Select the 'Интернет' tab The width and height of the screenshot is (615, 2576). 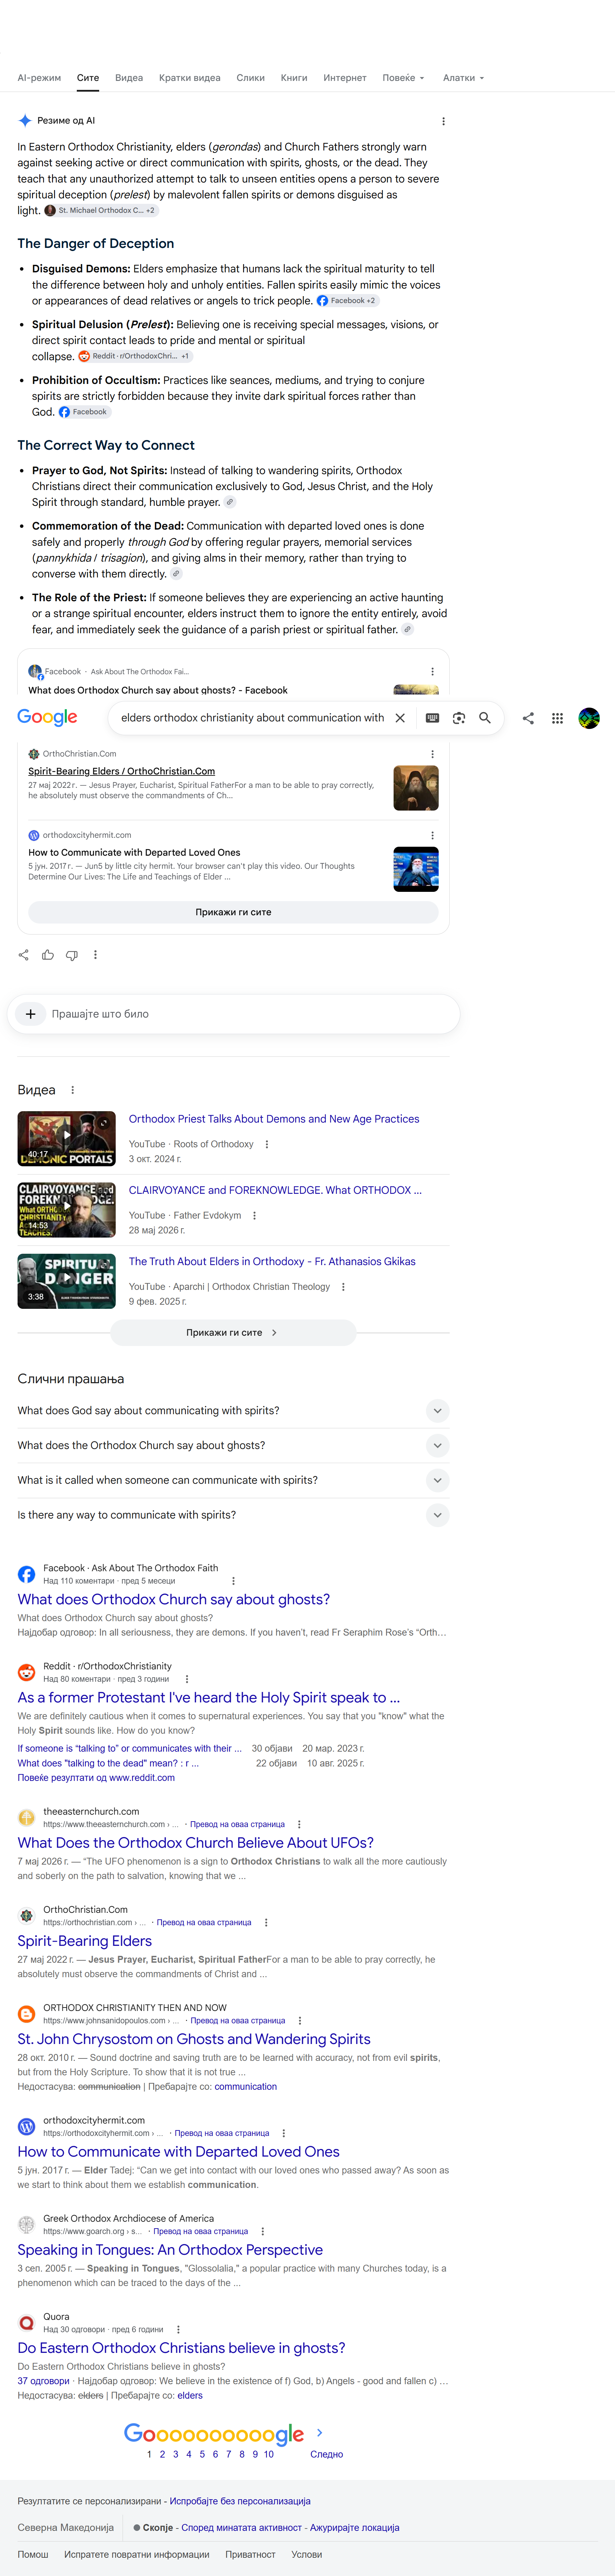345,78
